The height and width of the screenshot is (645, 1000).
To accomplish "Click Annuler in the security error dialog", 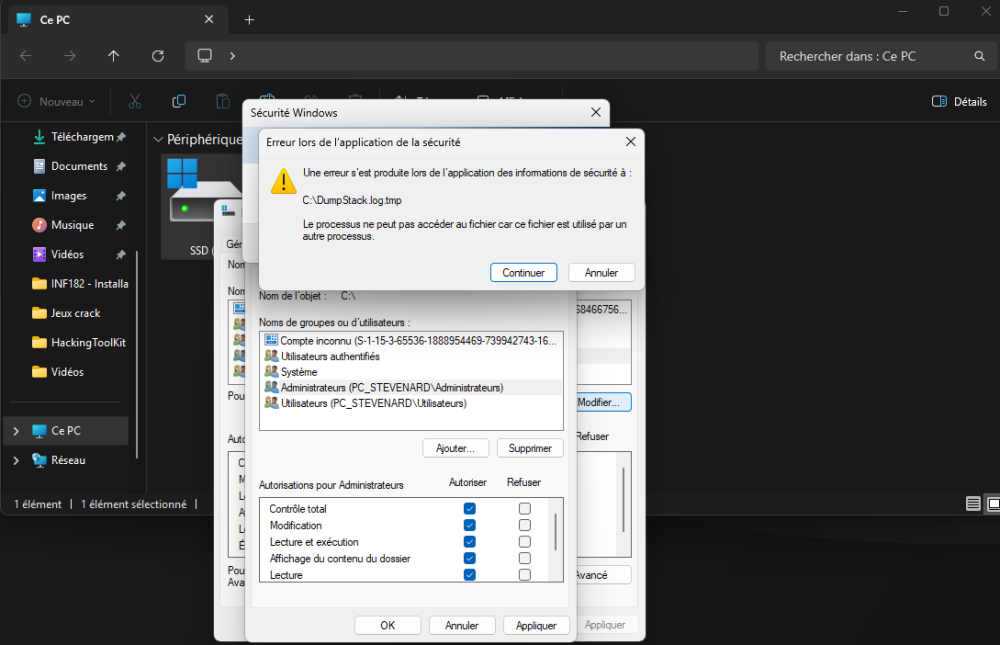I will (x=601, y=272).
